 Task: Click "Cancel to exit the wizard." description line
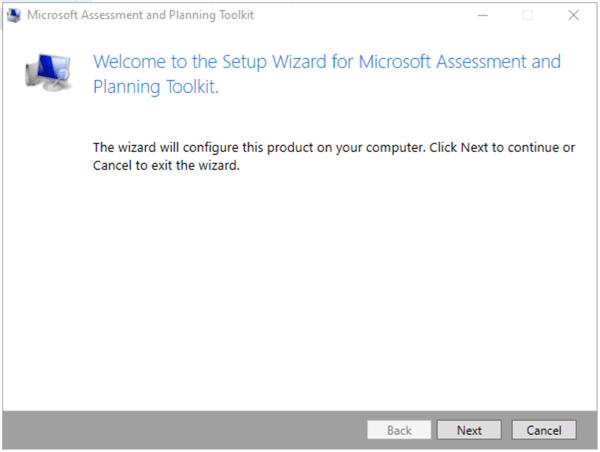pyautogui.click(x=167, y=166)
